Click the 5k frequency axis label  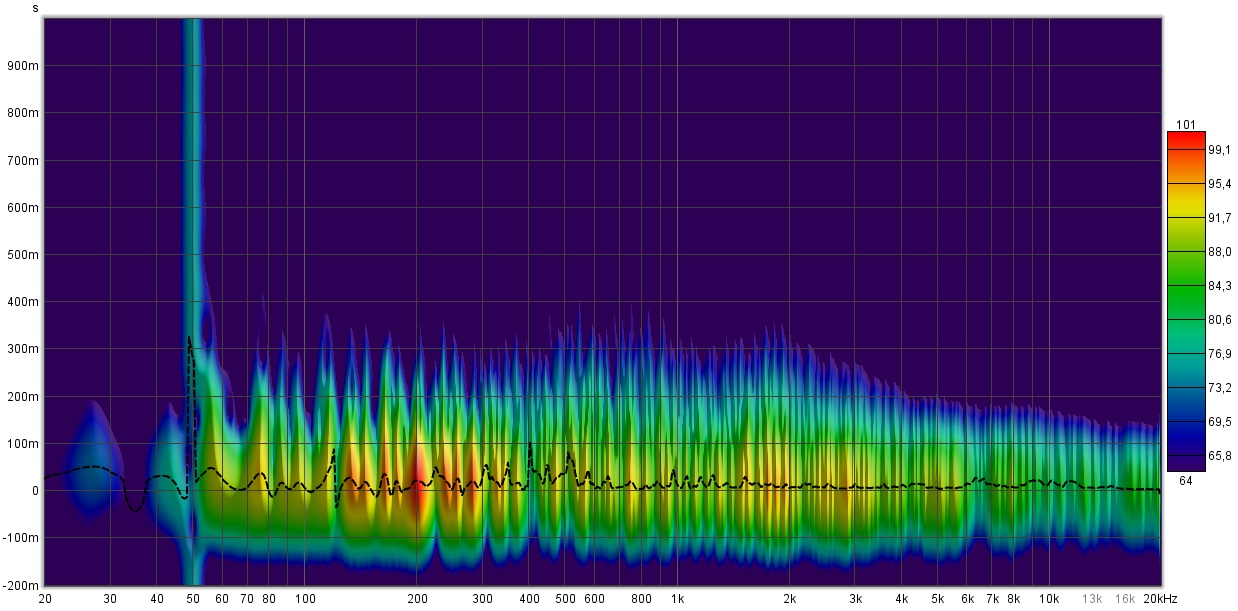click(x=938, y=599)
